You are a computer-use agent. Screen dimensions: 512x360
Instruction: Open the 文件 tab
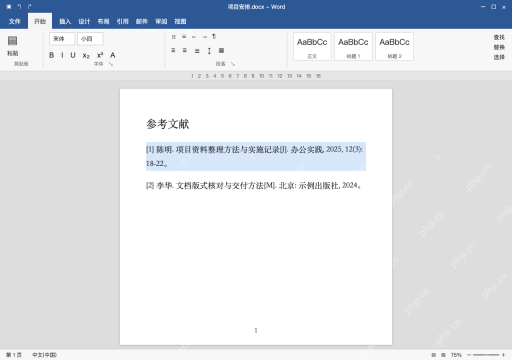(x=14, y=21)
